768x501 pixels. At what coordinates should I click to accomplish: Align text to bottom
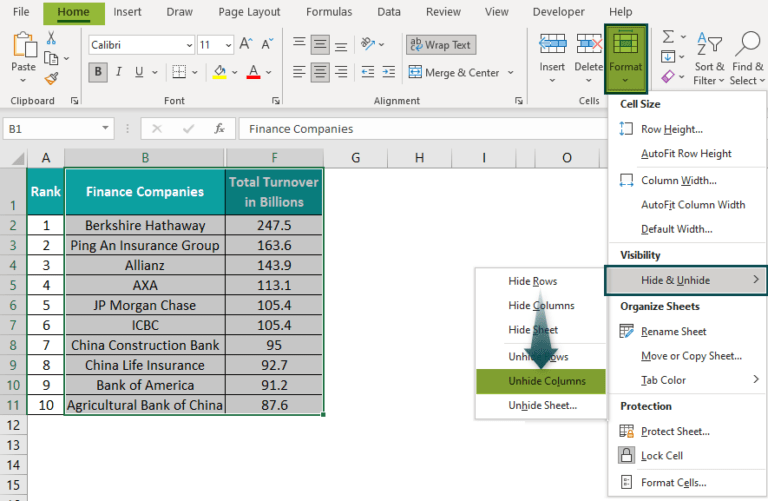point(341,45)
